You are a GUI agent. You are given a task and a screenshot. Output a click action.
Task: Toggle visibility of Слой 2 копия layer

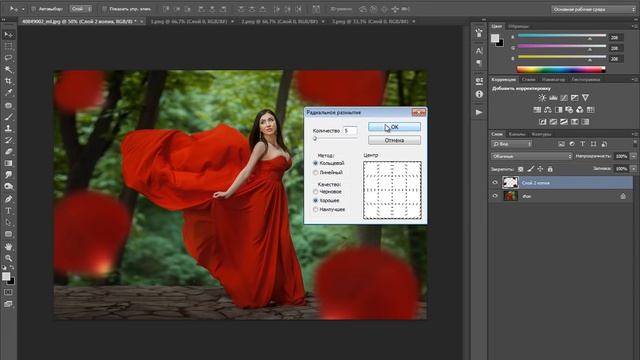click(x=495, y=182)
